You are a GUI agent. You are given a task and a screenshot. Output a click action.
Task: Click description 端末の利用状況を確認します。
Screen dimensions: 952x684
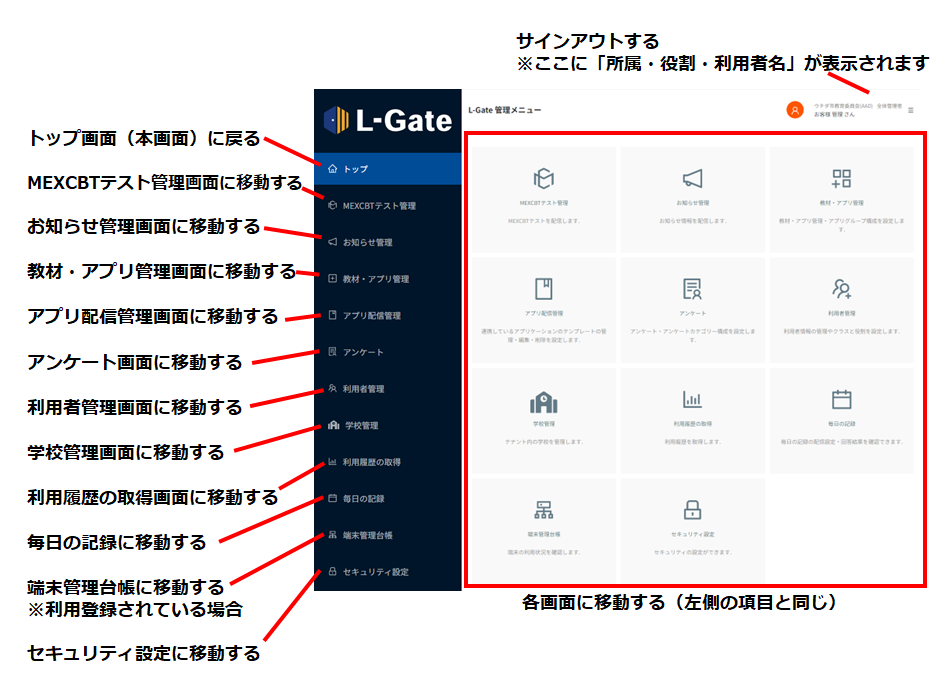543,552
